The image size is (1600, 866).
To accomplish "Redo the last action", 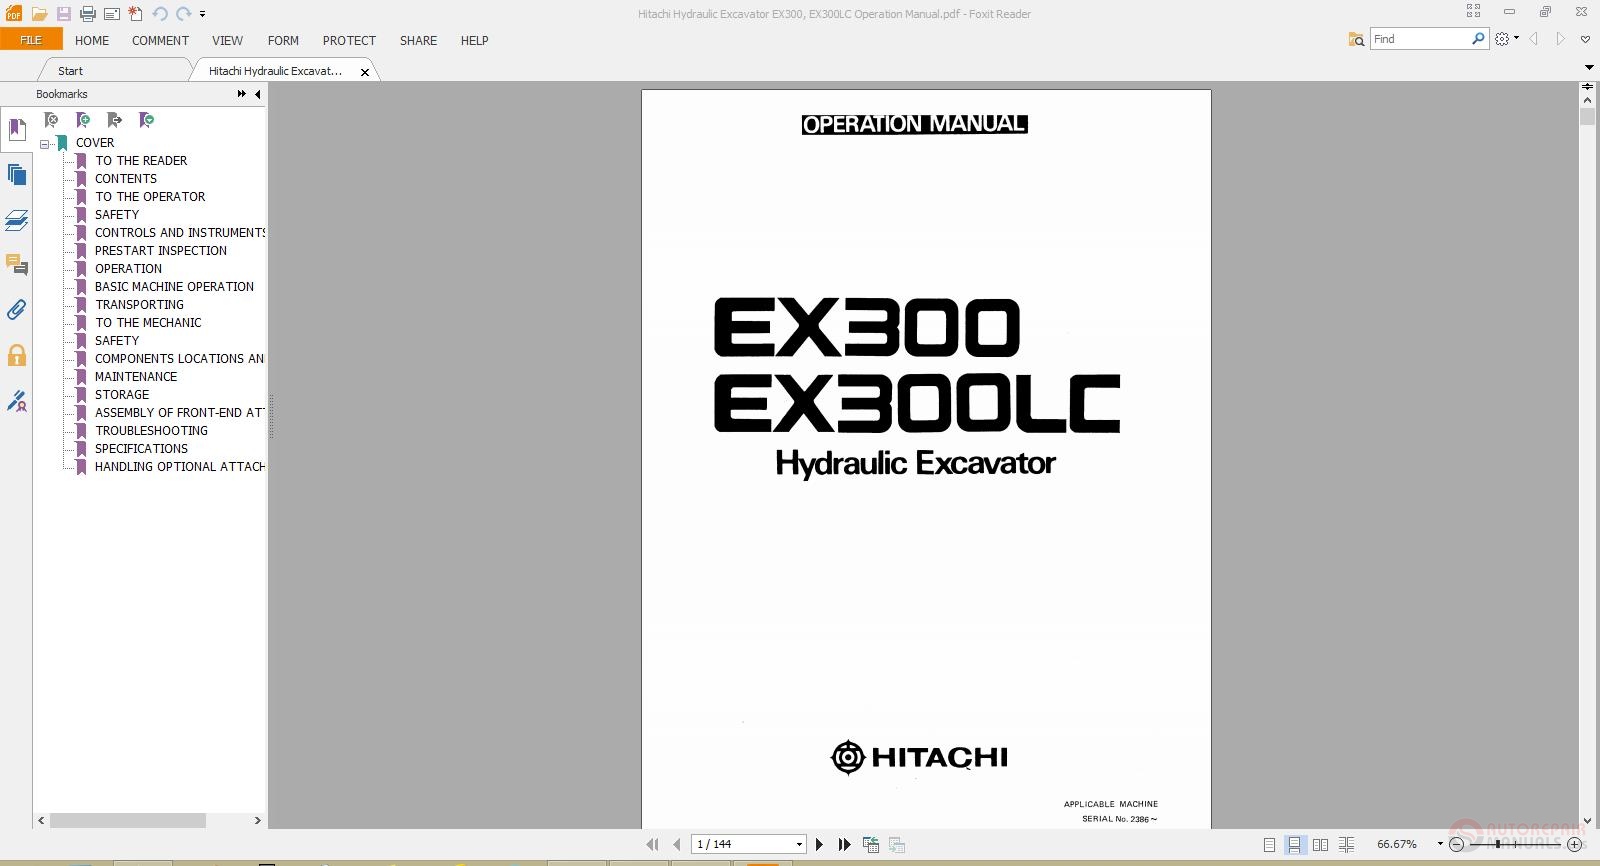I will [183, 14].
